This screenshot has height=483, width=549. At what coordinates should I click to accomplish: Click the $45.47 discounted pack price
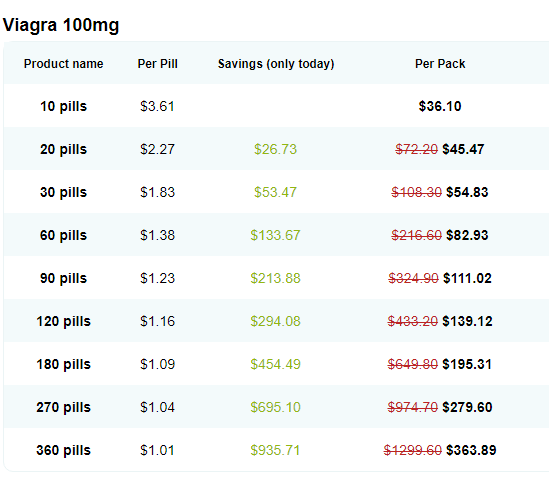coord(463,149)
